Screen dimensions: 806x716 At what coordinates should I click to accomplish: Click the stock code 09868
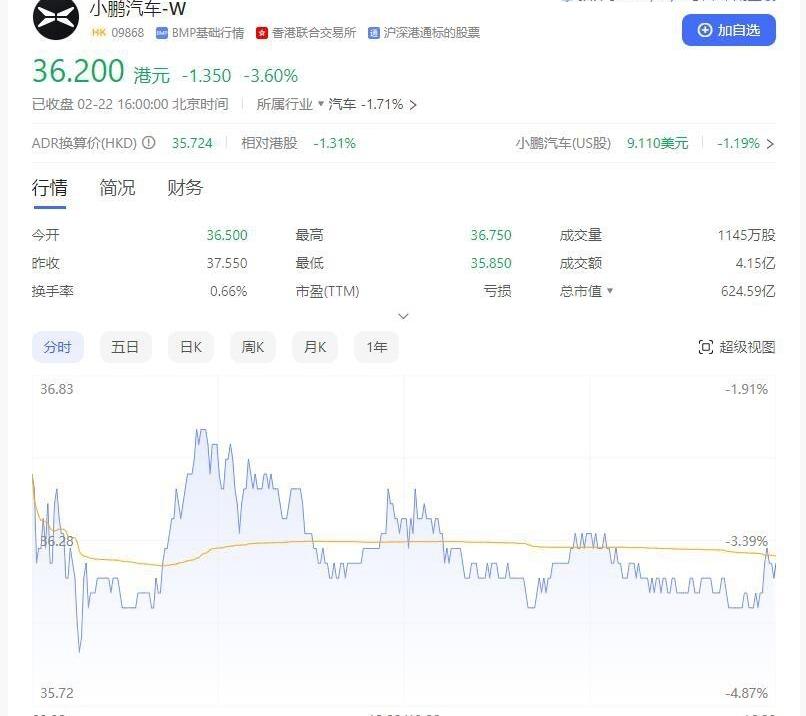127,33
